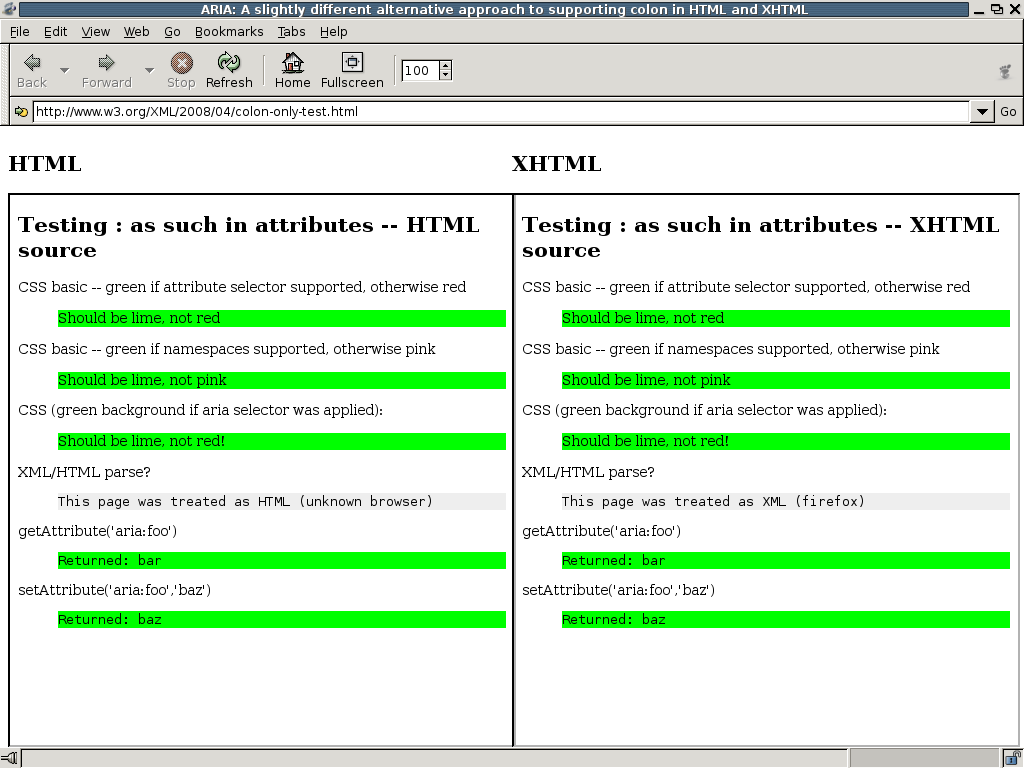Click the security lock icon in status bar
This screenshot has width=1024, height=768.
pyautogui.click(x=1012, y=758)
